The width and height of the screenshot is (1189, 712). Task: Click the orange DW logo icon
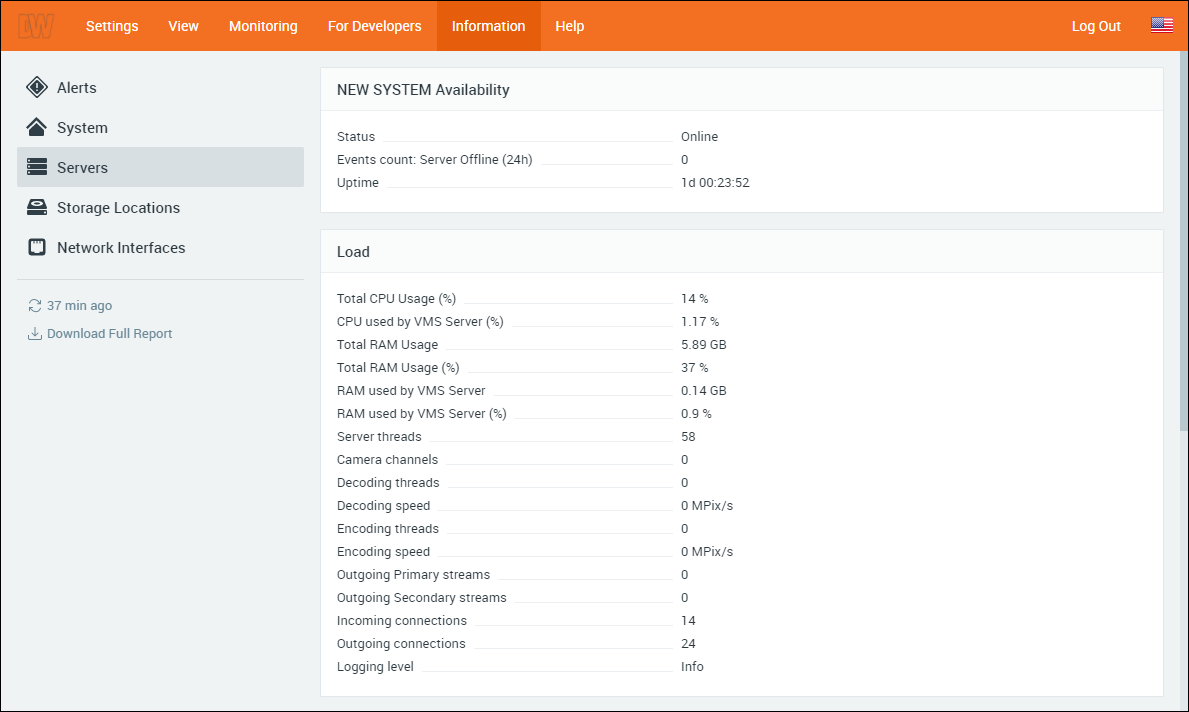tap(36, 26)
